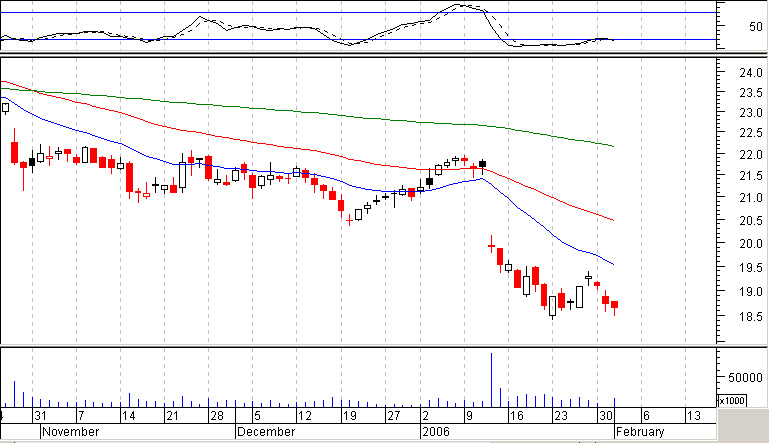Image resolution: width=769 pixels, height=443 pixels.
Task: Select the 22.0 price level label
Action: pyautogui.click(x=751, y=155)
